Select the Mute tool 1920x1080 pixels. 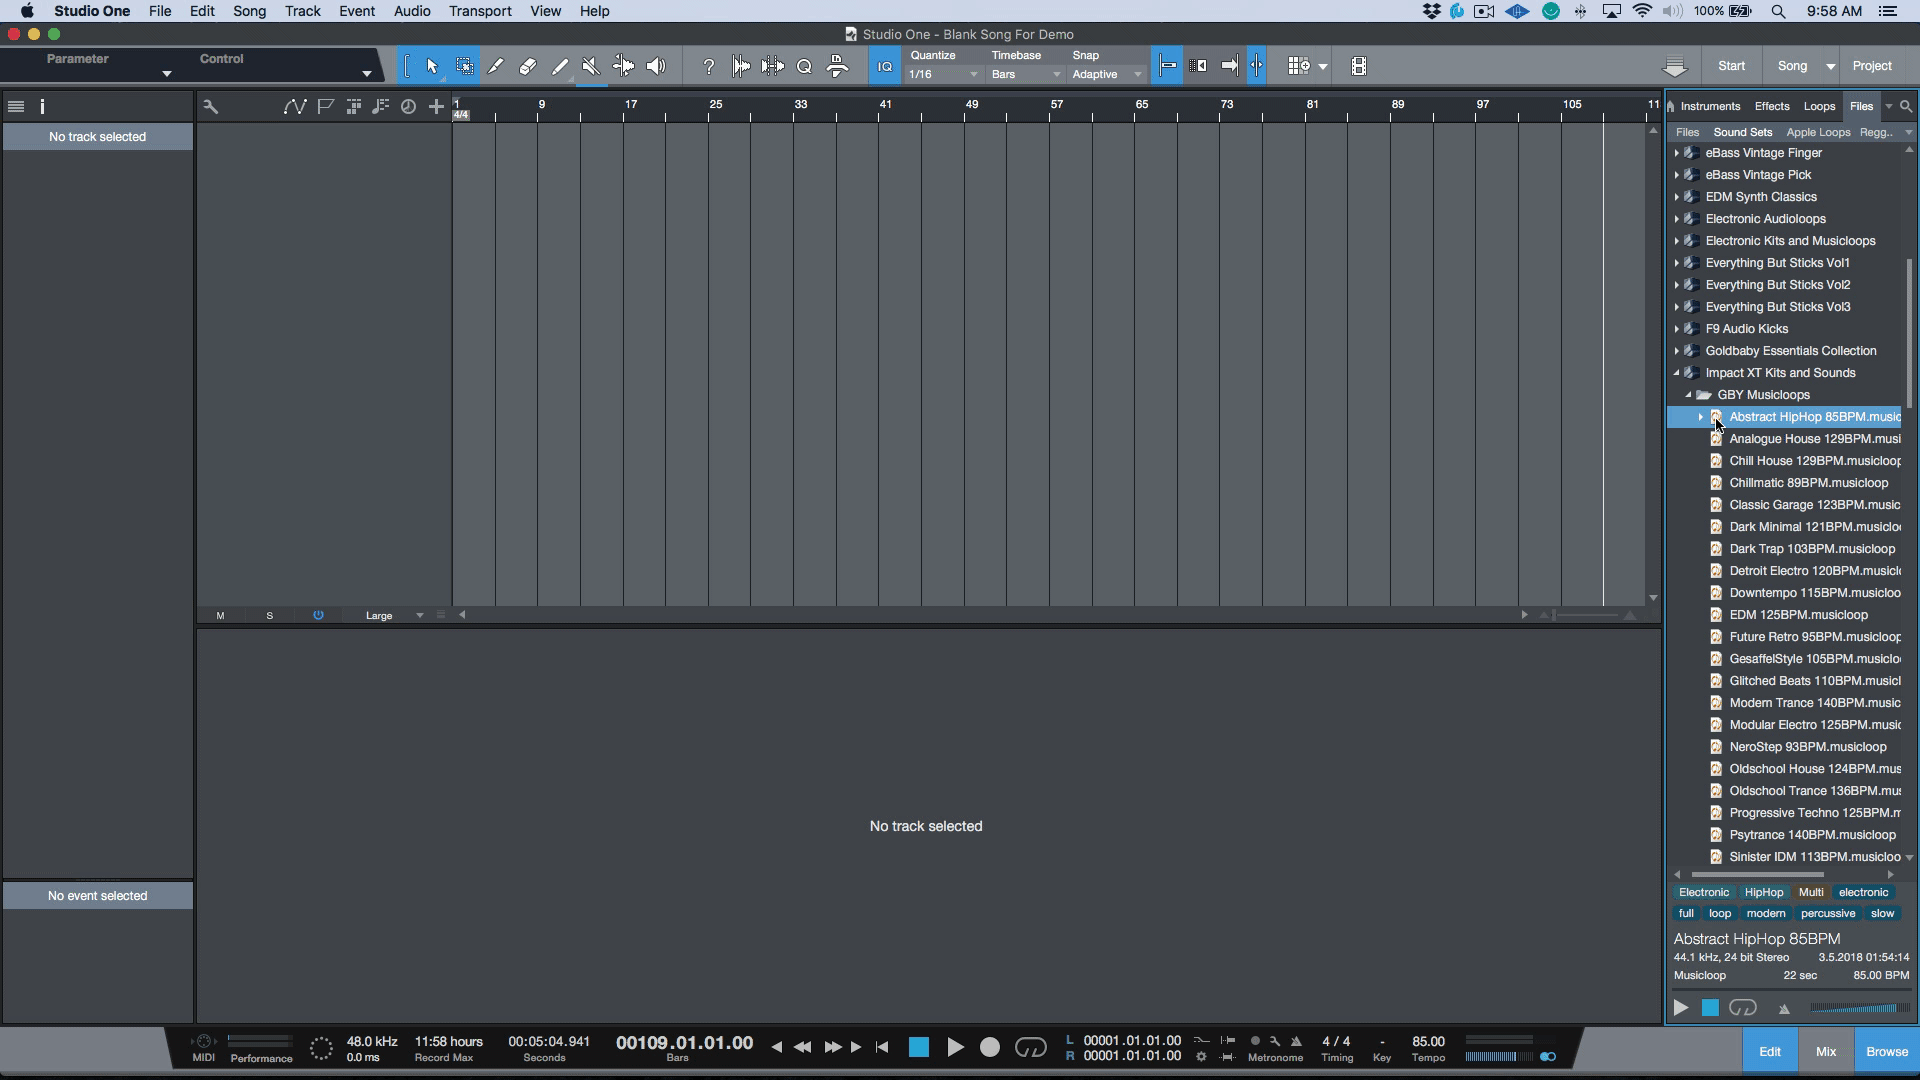coord(591,66)
